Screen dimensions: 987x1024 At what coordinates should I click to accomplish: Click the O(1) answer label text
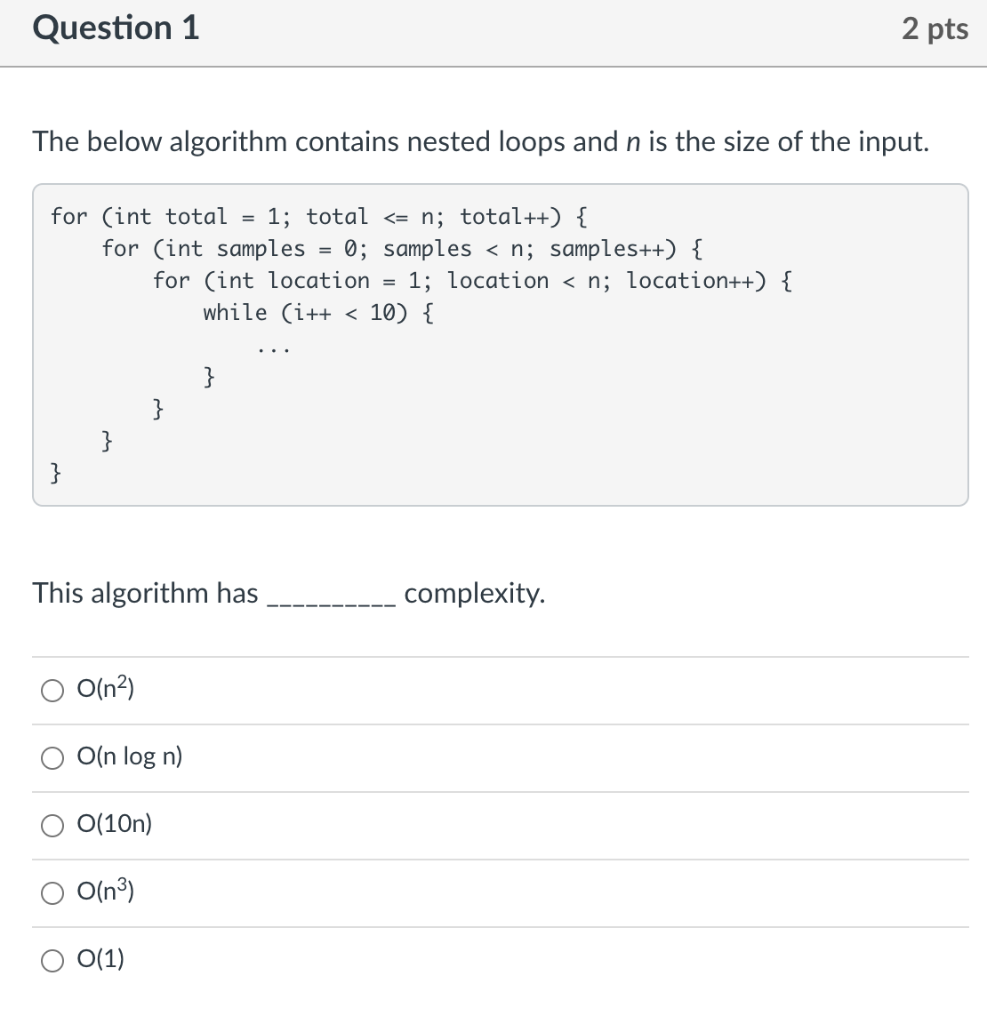[101, 959]
